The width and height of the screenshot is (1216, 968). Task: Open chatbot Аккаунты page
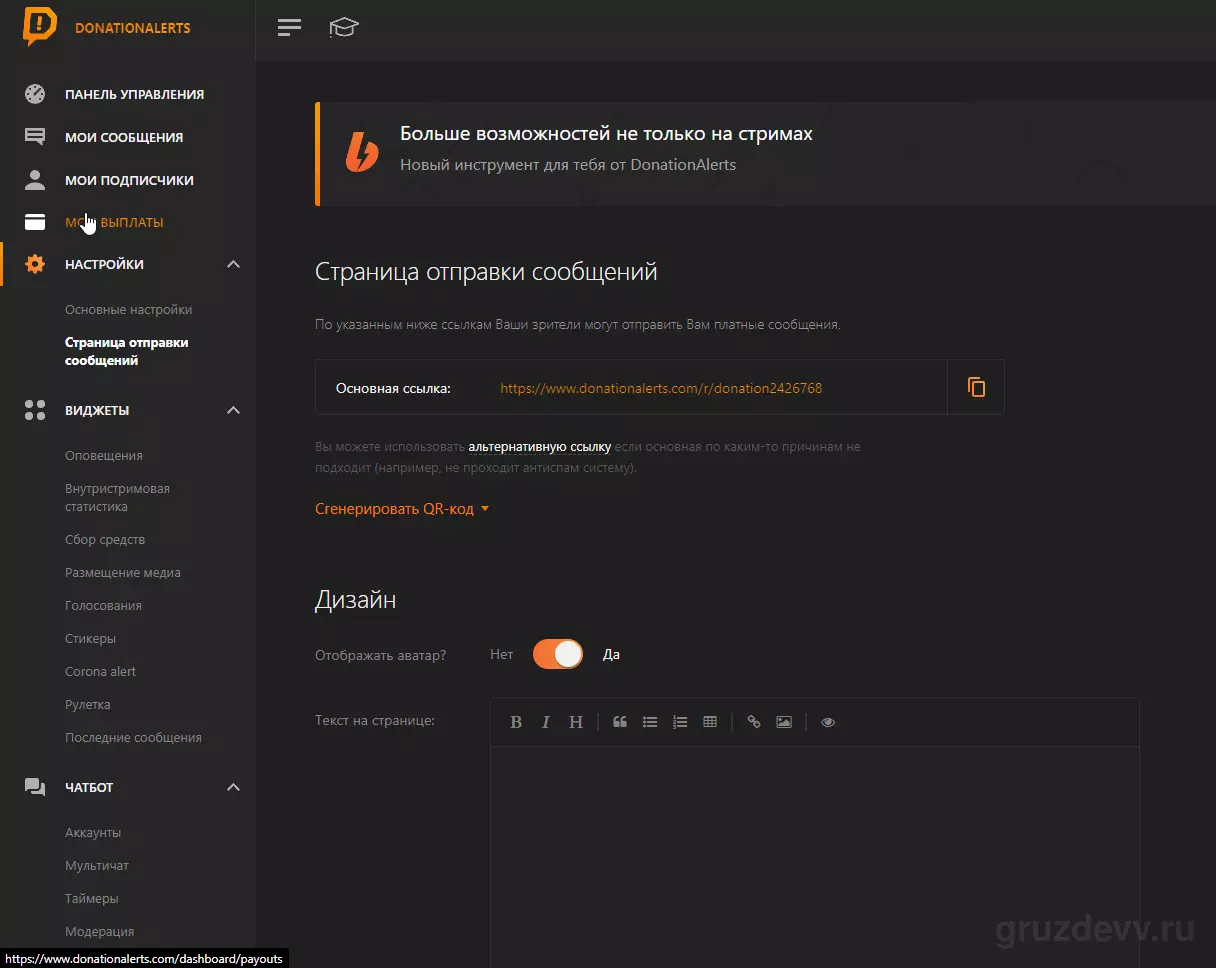pos(93,832)
